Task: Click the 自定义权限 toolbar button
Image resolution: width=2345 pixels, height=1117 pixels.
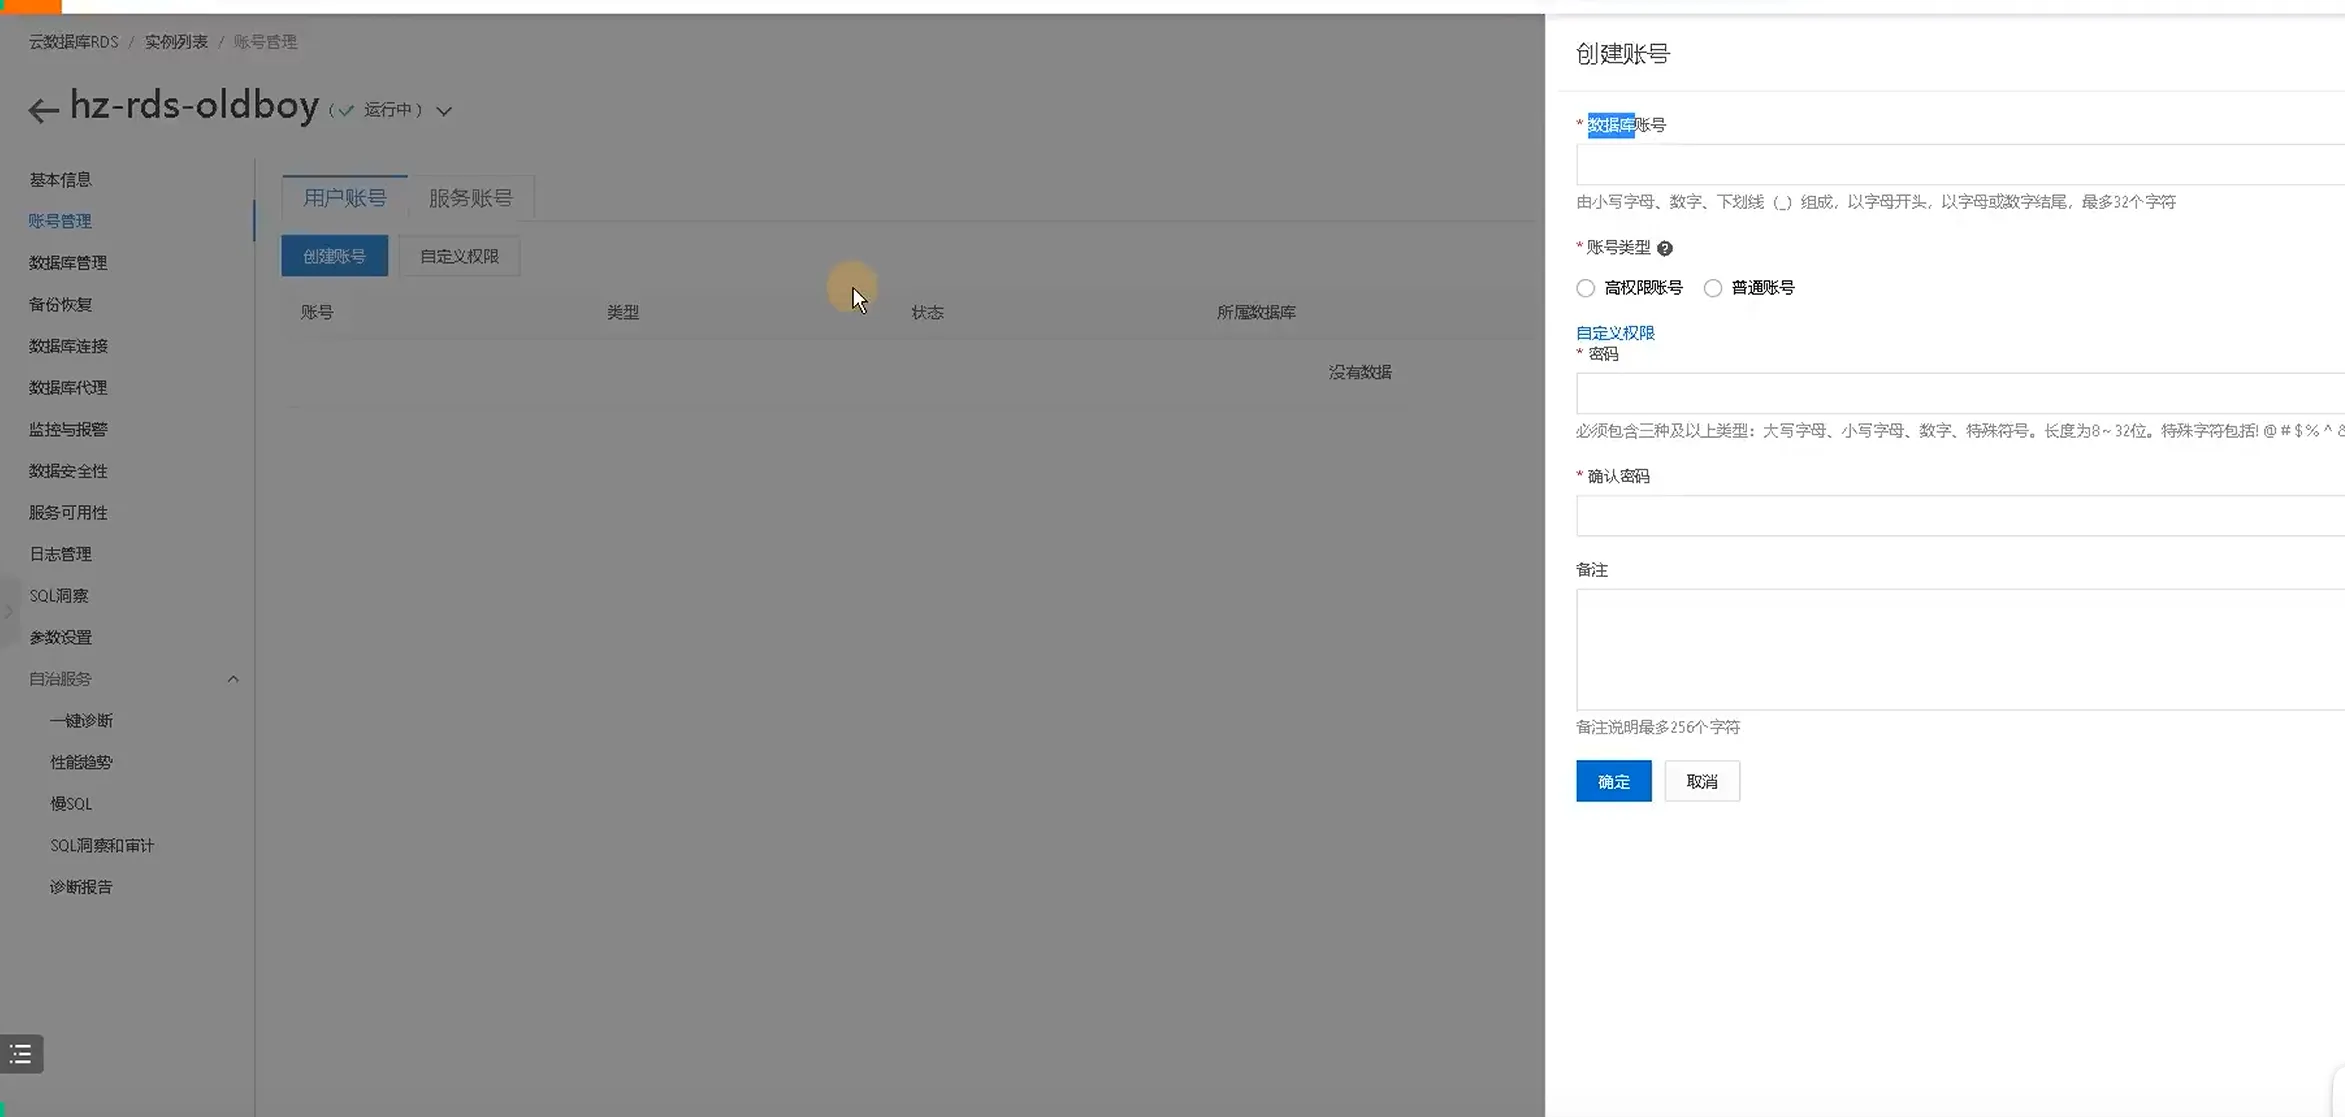Action: coord(459,257)
